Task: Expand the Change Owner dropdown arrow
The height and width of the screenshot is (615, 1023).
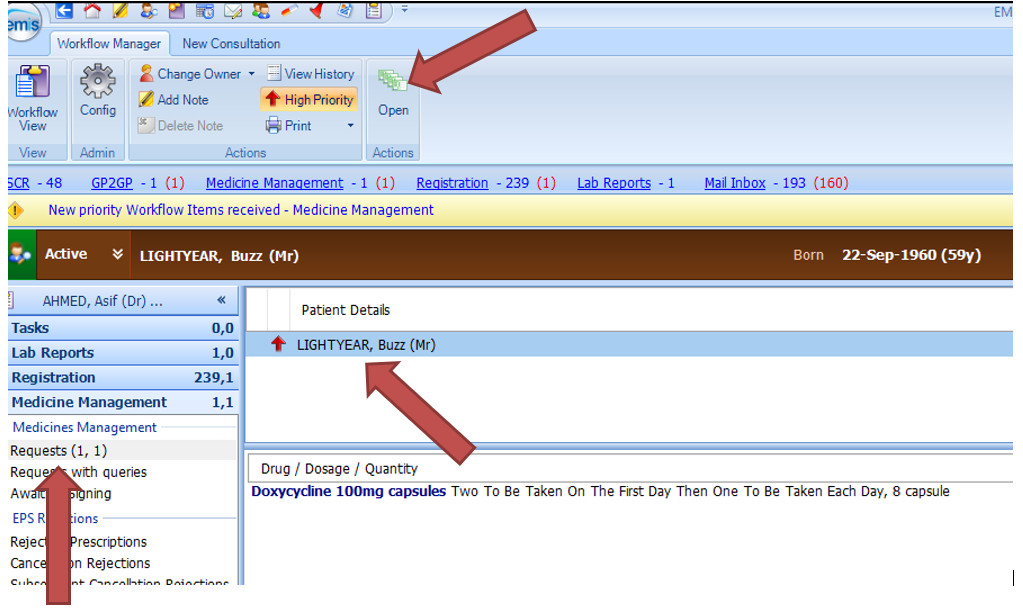Action: click(x=252, y=74)
